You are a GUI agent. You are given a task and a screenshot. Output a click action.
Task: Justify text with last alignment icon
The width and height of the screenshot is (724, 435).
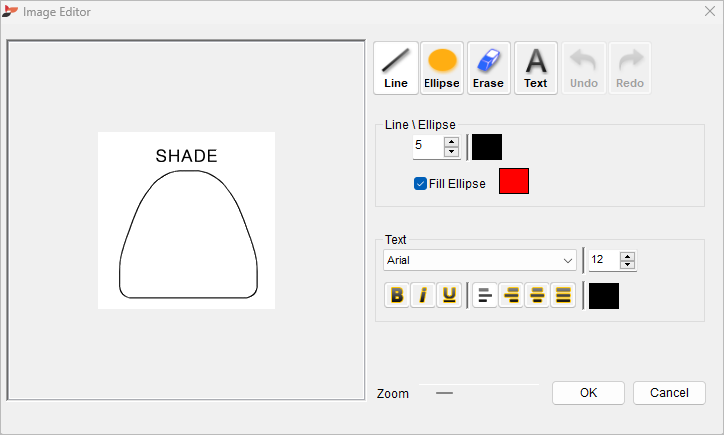pos(563,295)
